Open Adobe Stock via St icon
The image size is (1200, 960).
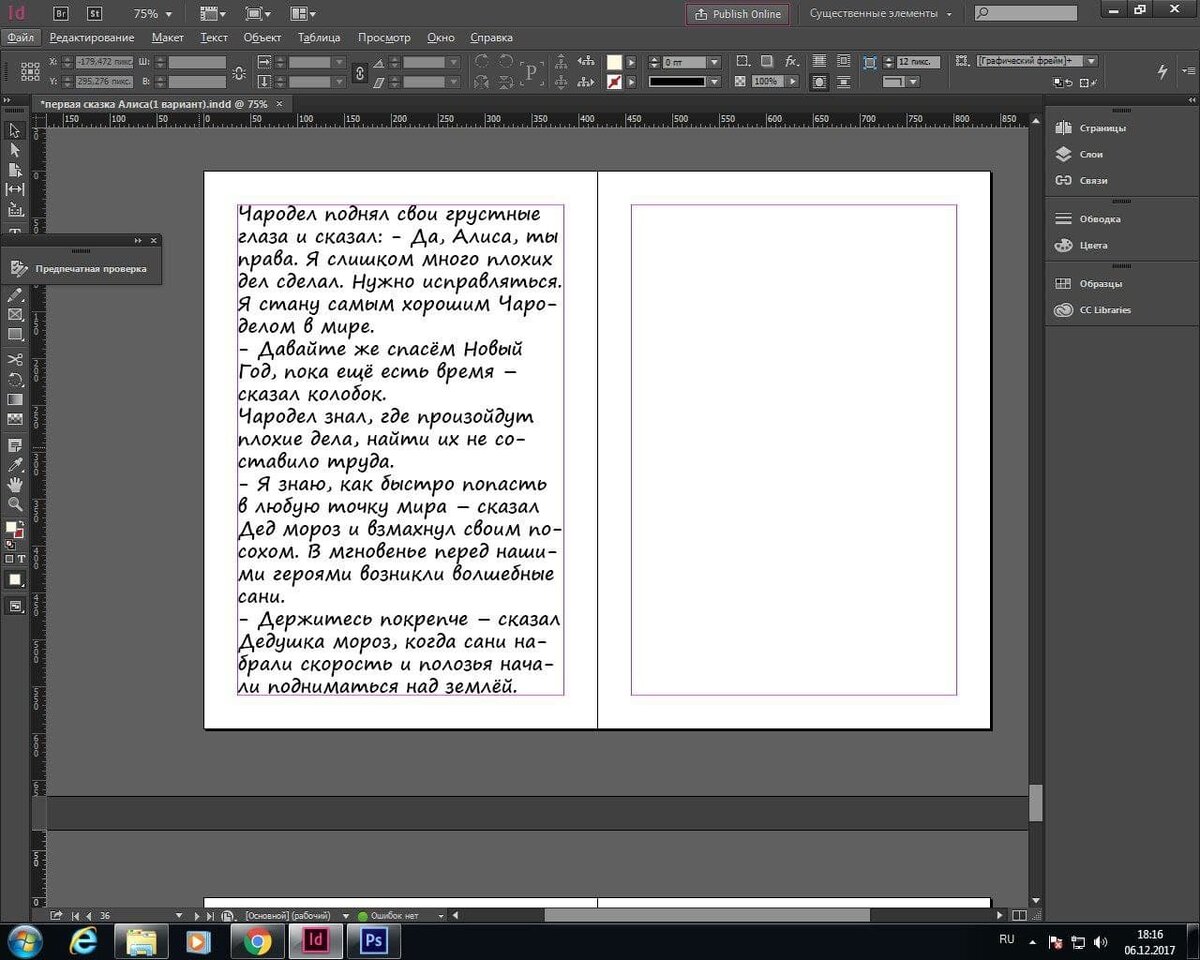(93, 14)
